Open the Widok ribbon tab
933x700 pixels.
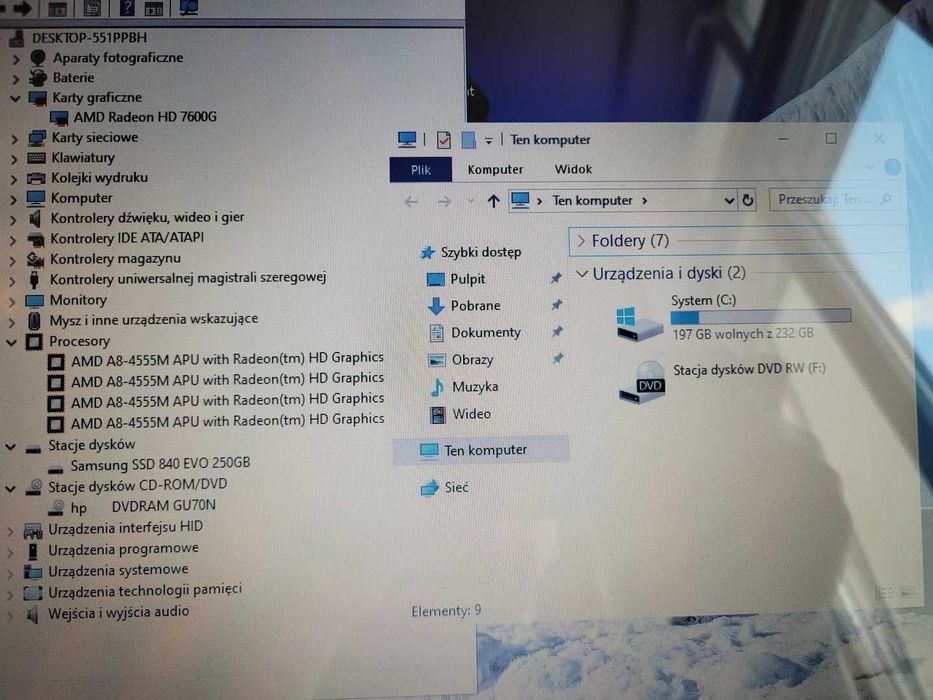pos(573,169)
